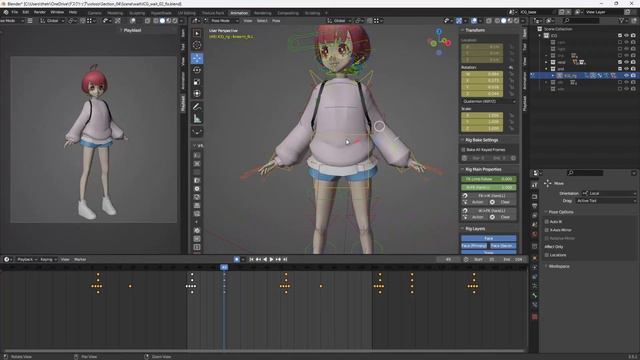The image size is (640, 360).
Task: Toggle the Auto IK checkbox
Action: coord(547,222)
